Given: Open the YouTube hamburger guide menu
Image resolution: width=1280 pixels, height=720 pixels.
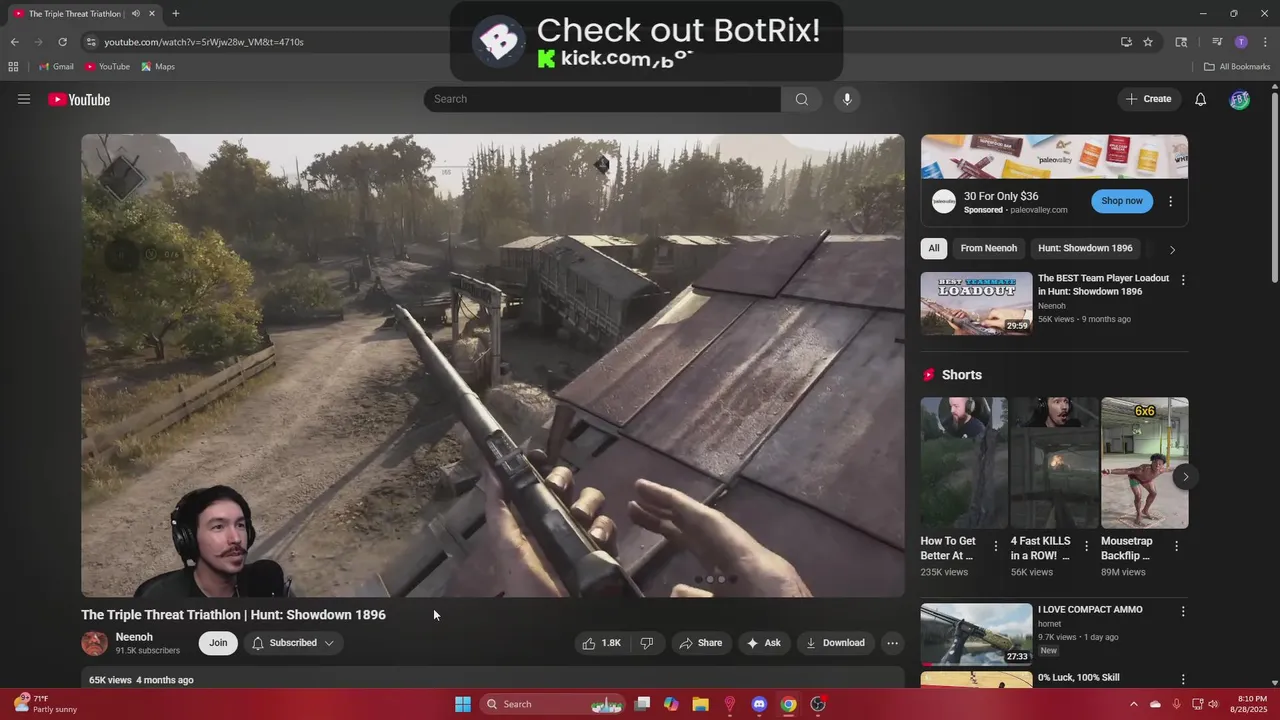Looking at the screenshot, I should pos(24,99).
